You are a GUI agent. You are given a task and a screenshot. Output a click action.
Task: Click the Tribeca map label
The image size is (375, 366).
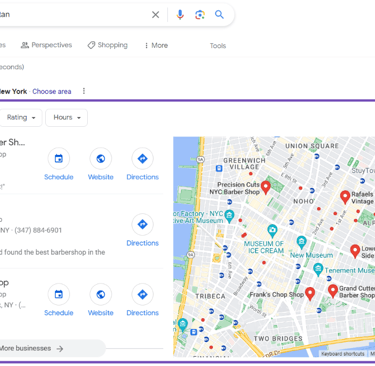(210, 296)
